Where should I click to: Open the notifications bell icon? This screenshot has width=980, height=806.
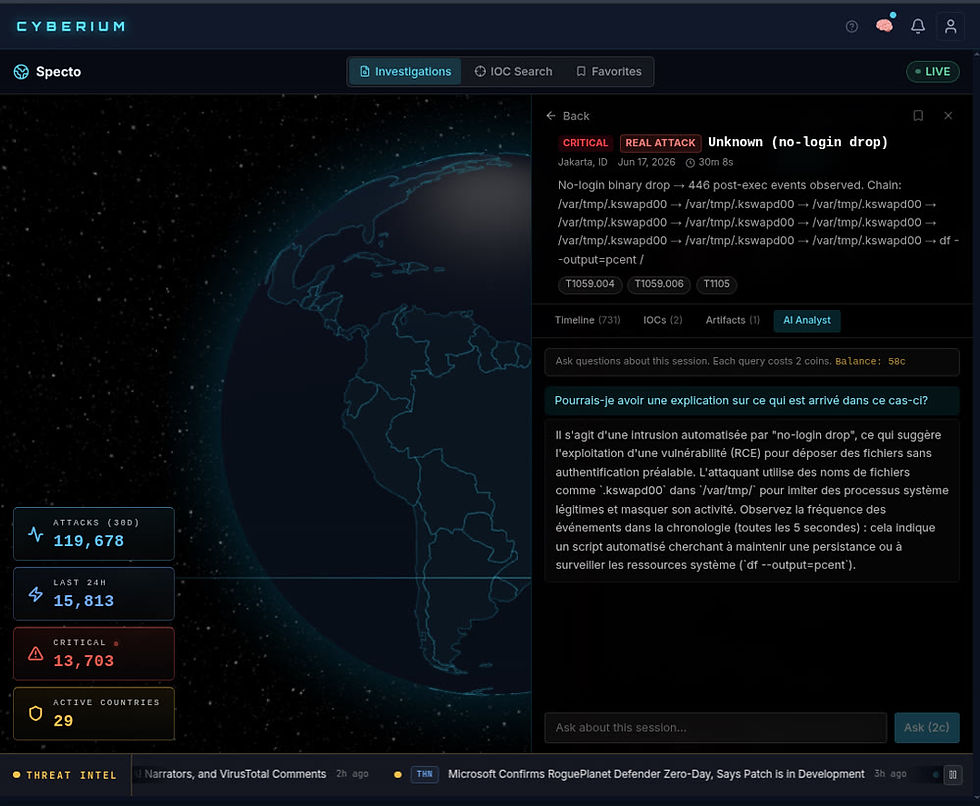pos(918,26)
